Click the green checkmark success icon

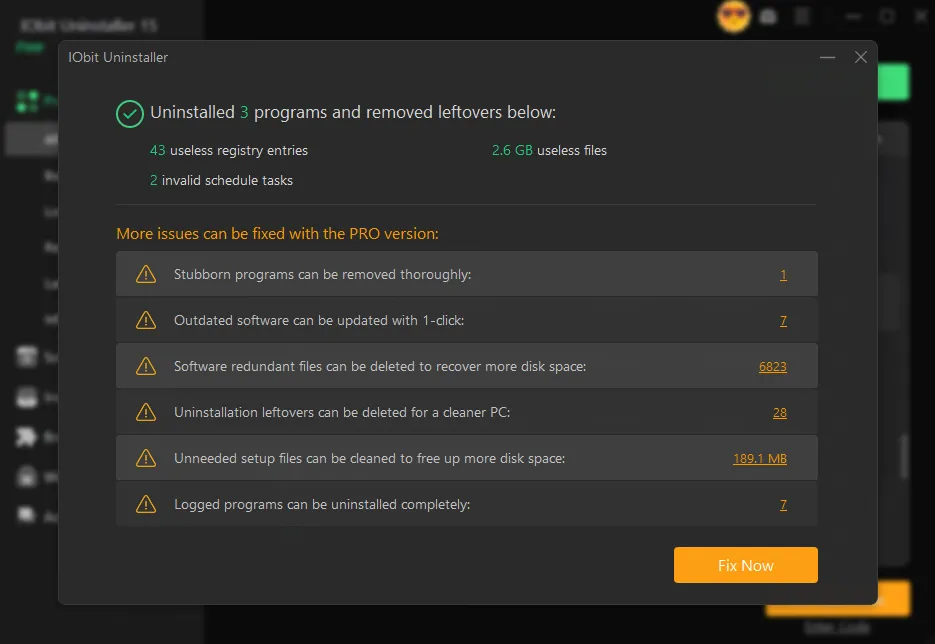pos(128,114)
